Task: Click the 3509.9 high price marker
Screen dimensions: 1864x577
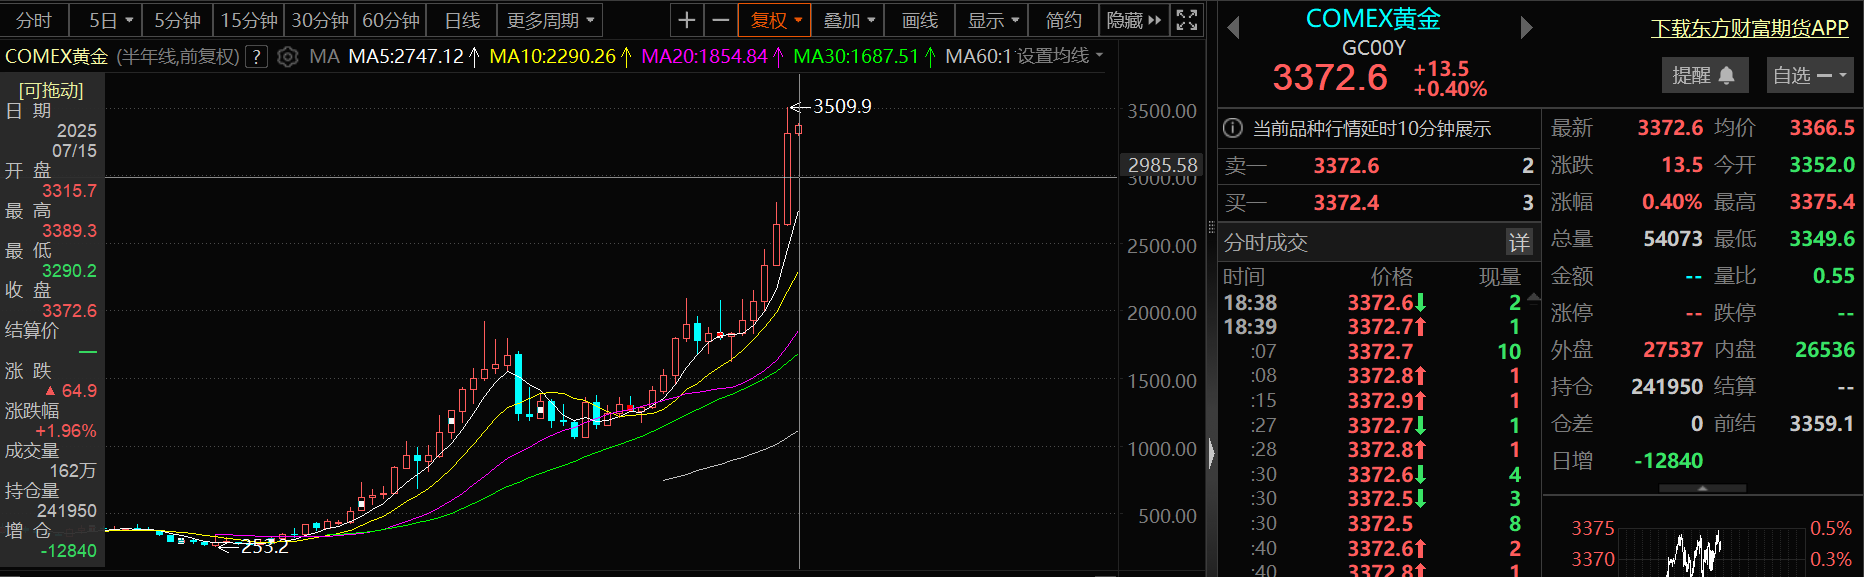Action: 842,106
